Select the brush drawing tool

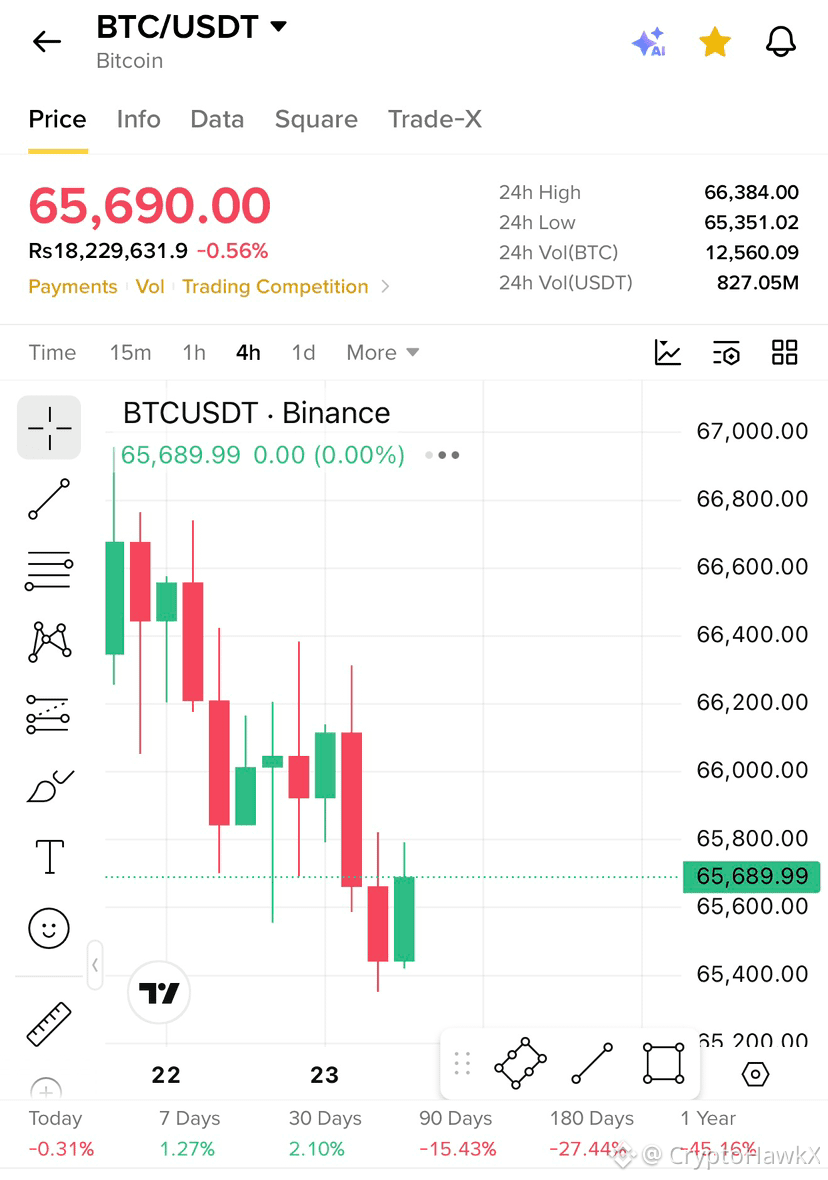click(x=50, y=786)
